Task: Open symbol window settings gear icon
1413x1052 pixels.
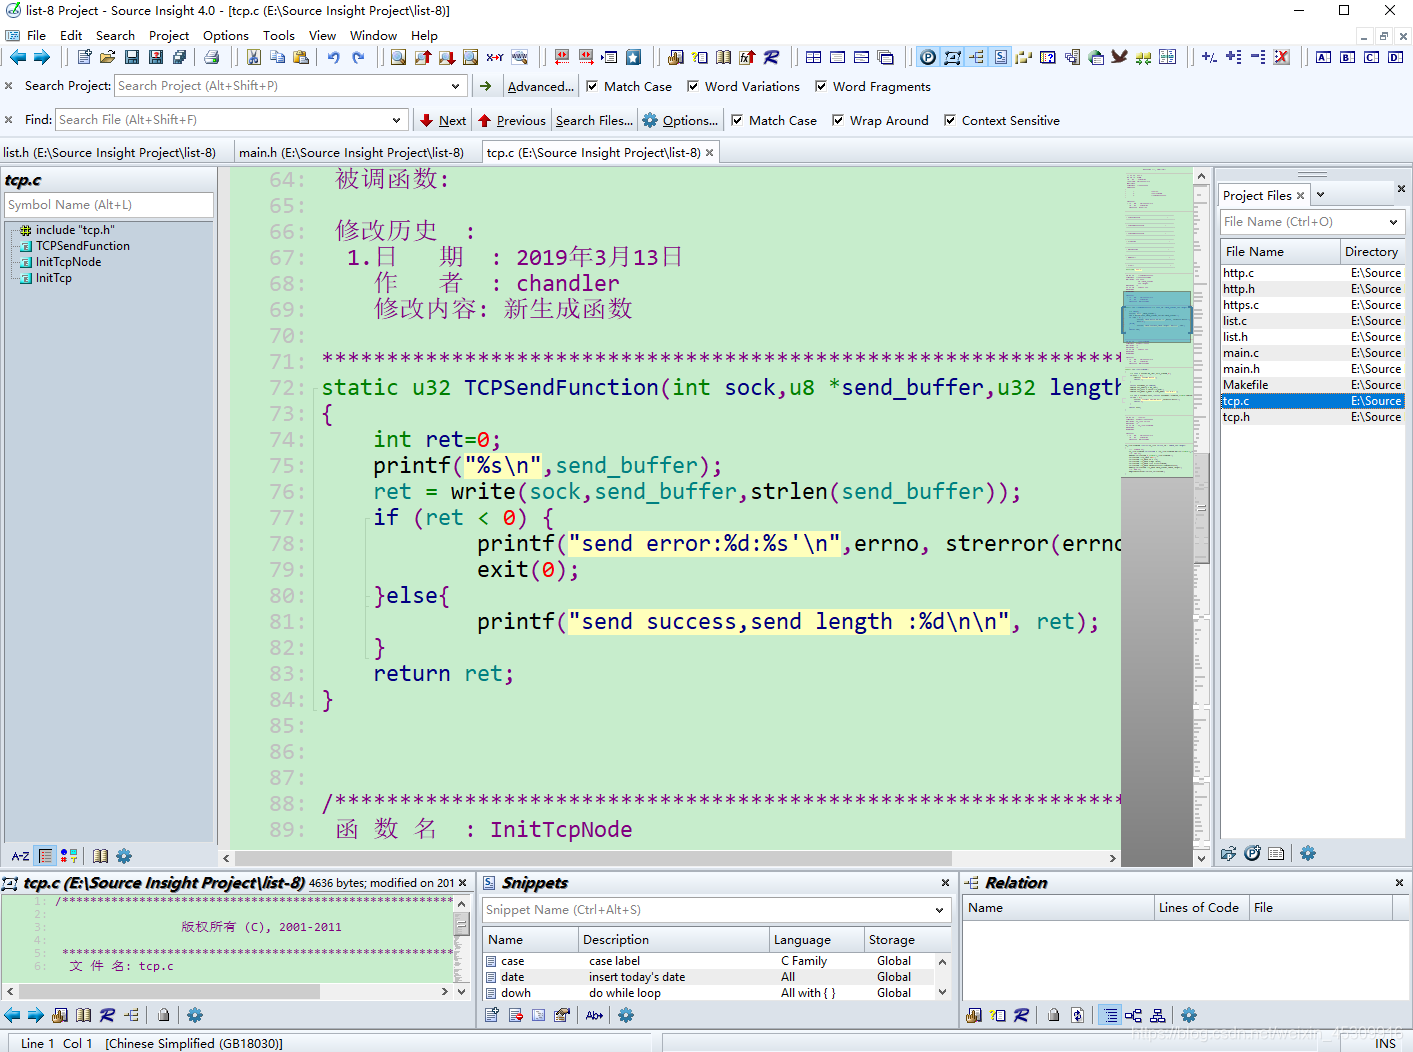Action: (x=124, y=856)
